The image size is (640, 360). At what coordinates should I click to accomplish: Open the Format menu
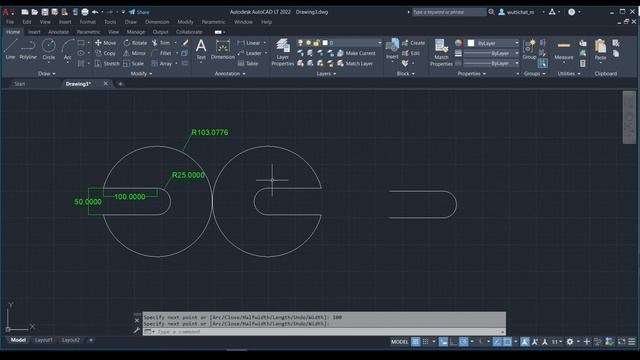[87, 22]
